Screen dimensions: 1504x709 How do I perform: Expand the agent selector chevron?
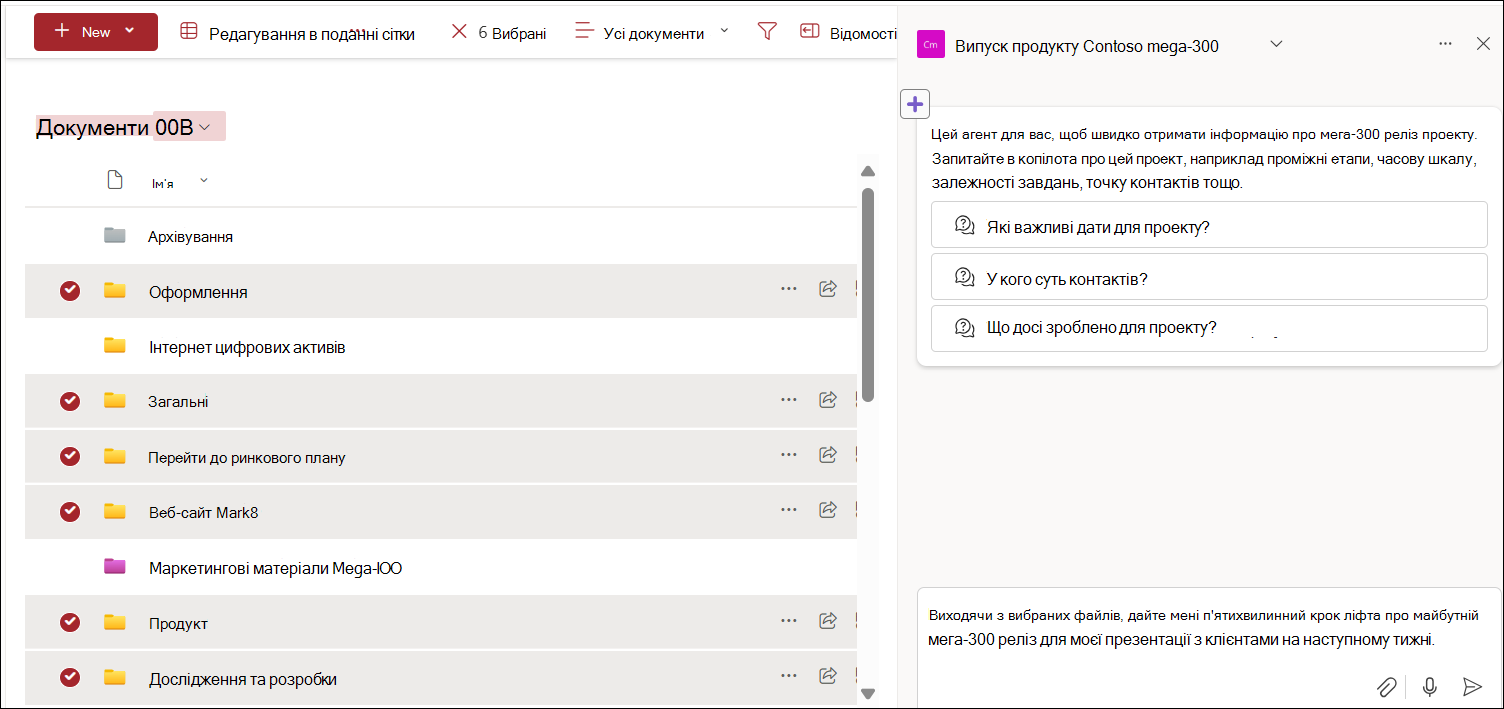[1276, 44]
